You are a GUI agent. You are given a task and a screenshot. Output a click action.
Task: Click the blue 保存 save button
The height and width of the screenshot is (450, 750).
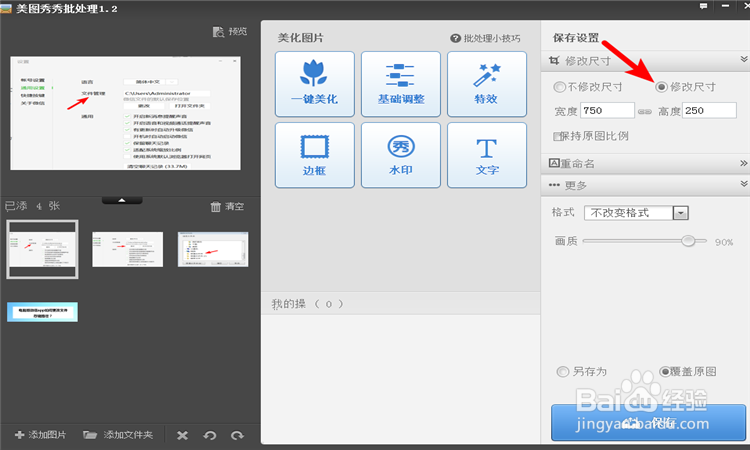click(648, 422)
